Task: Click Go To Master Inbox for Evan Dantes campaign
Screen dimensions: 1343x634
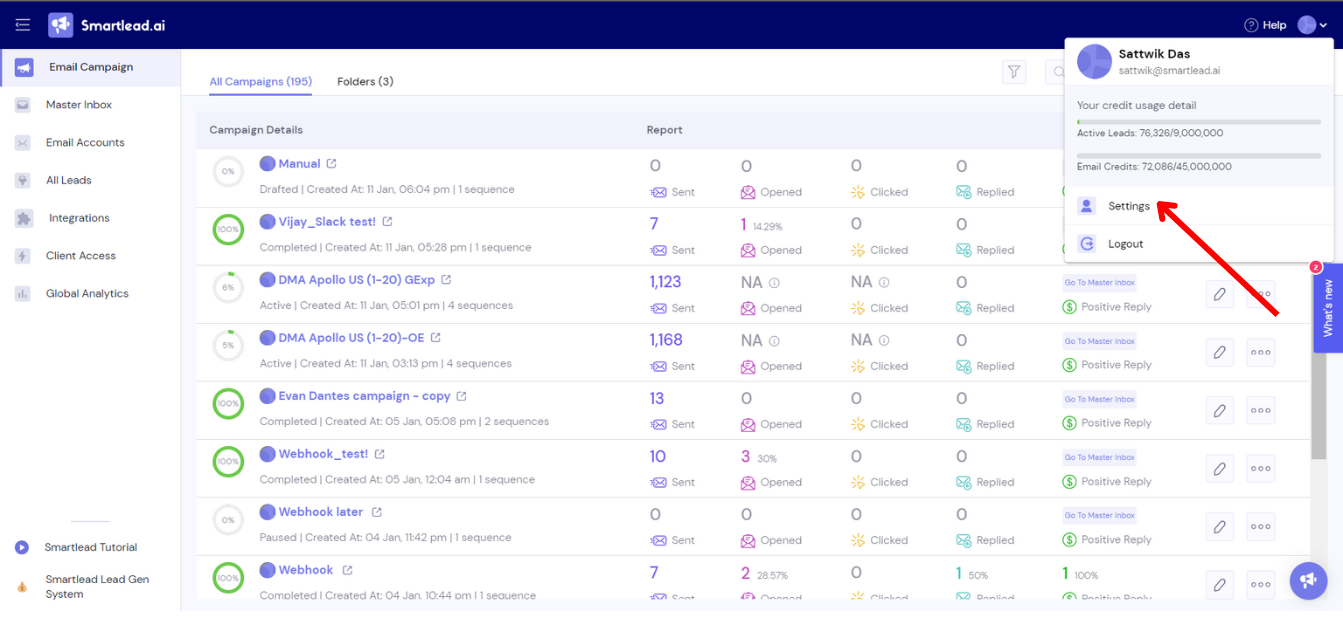Action: pos(1099,398)
